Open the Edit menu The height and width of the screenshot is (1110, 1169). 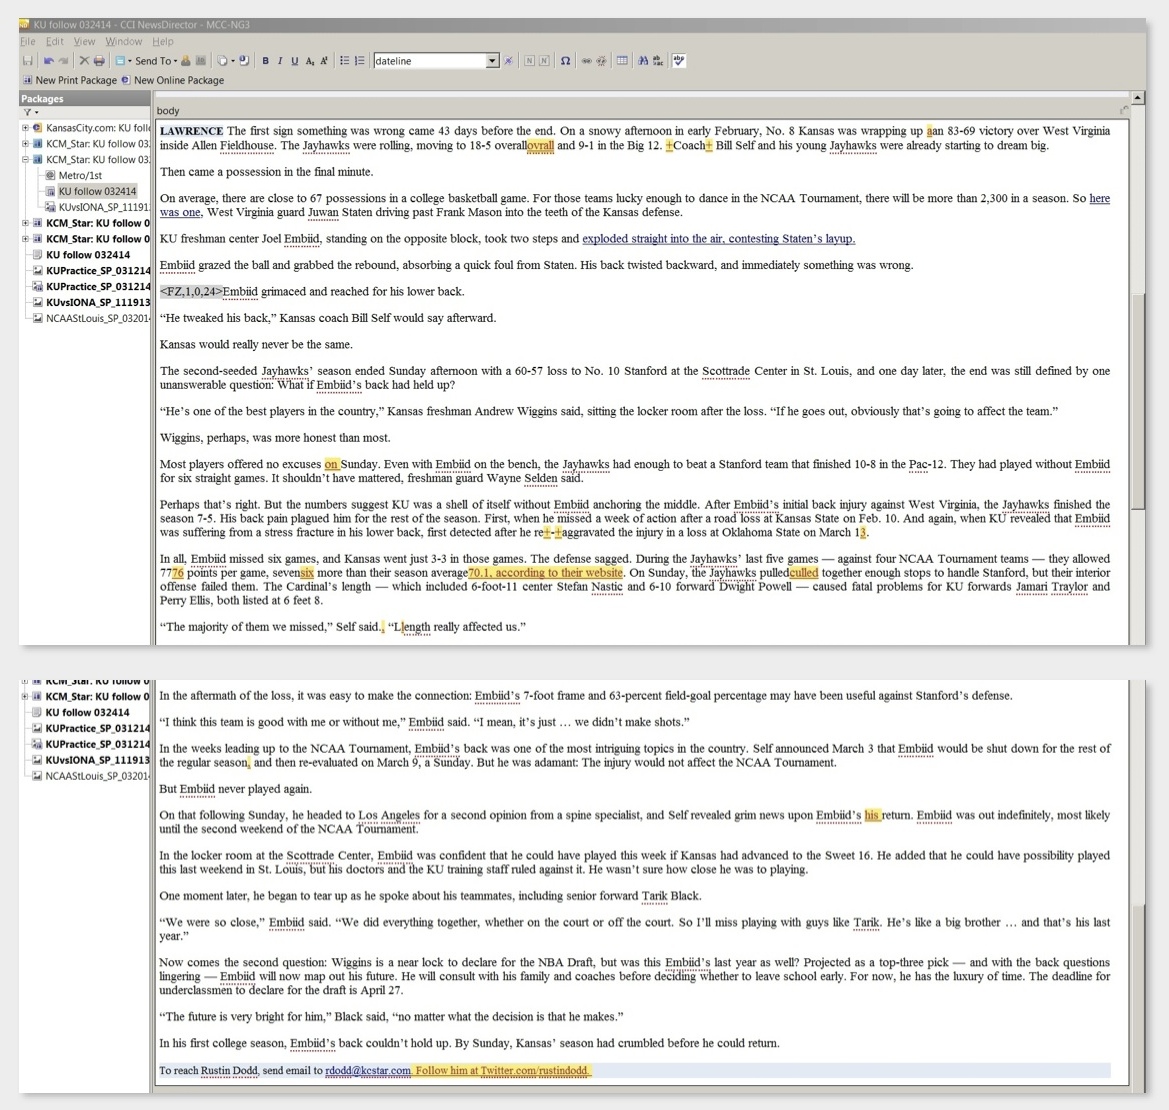54,42
